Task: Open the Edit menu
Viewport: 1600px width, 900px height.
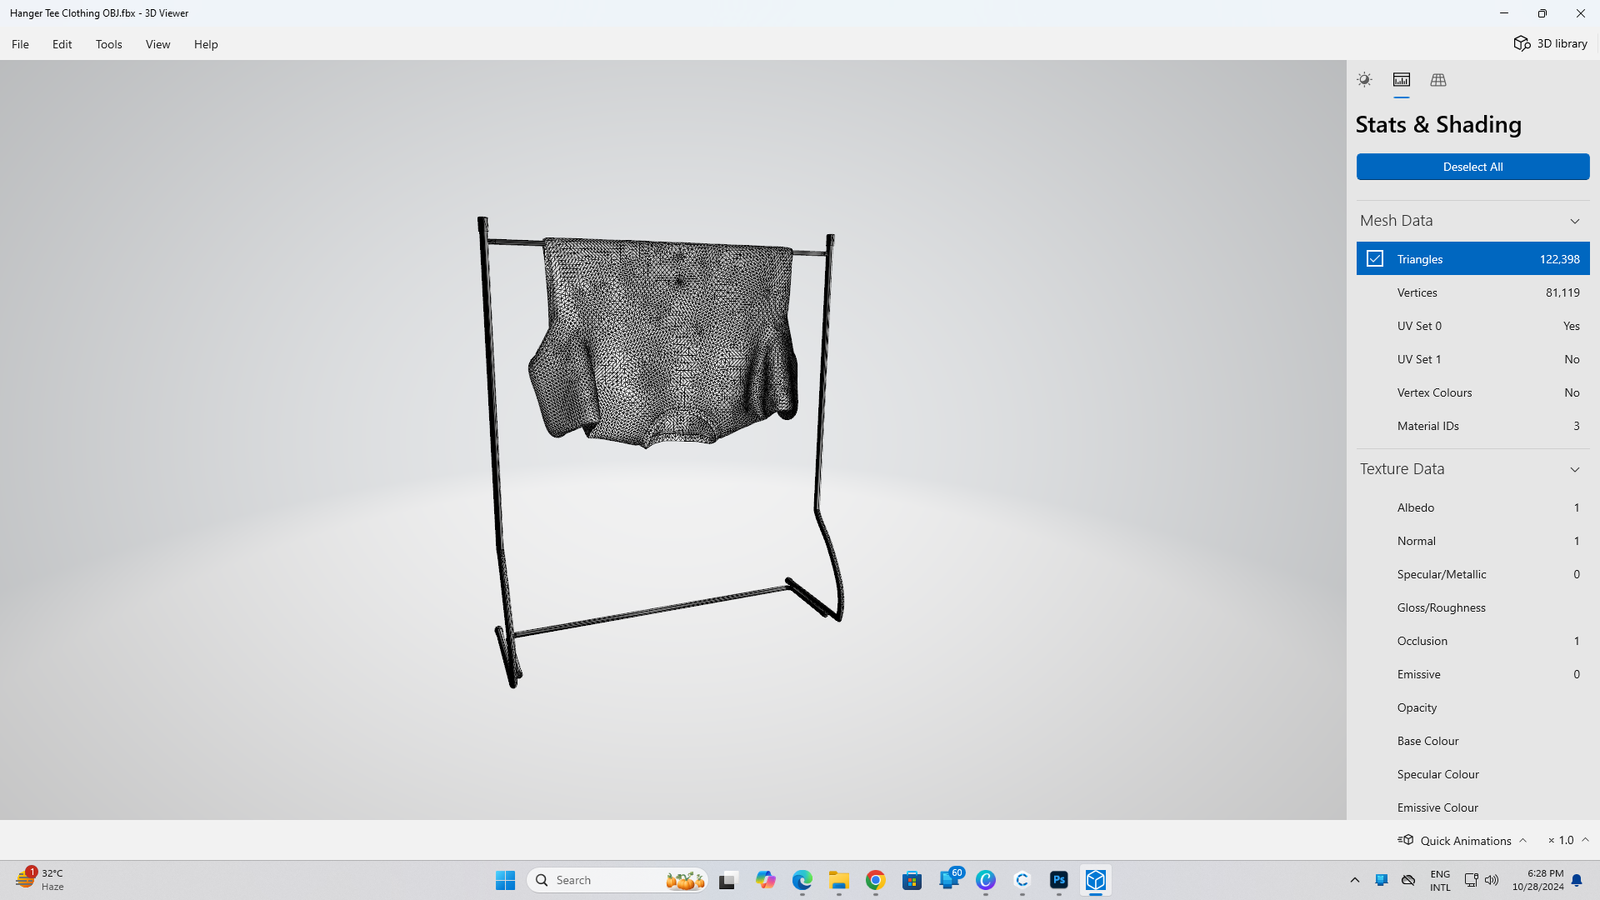Action: tap(62, 44)
